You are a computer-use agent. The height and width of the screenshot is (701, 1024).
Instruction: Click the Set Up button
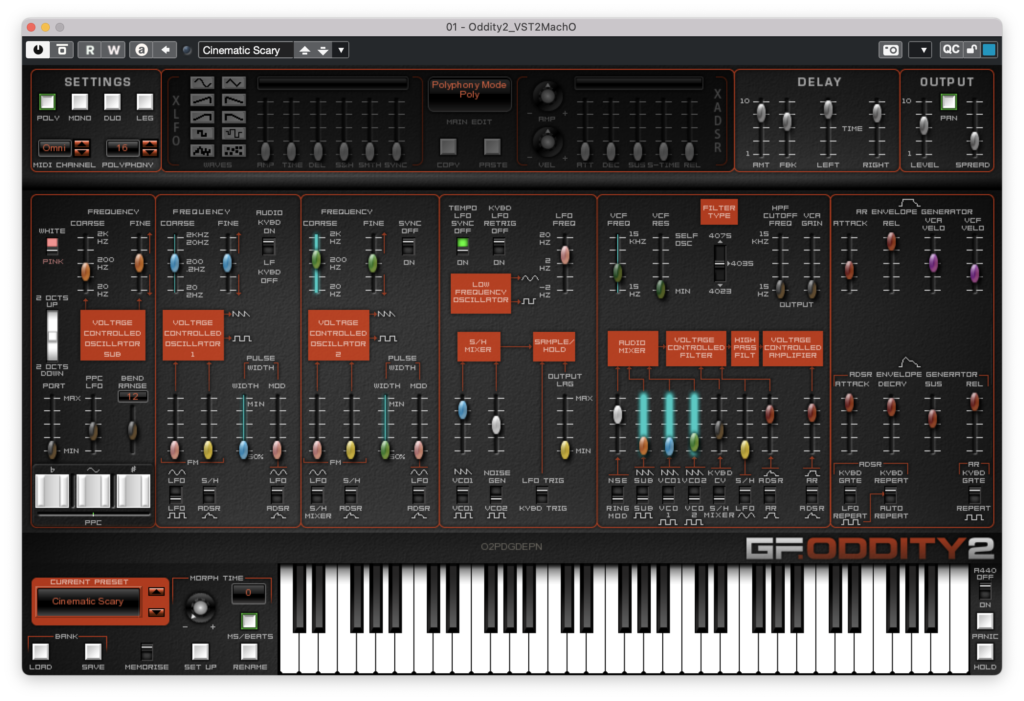tap(200, 651)
